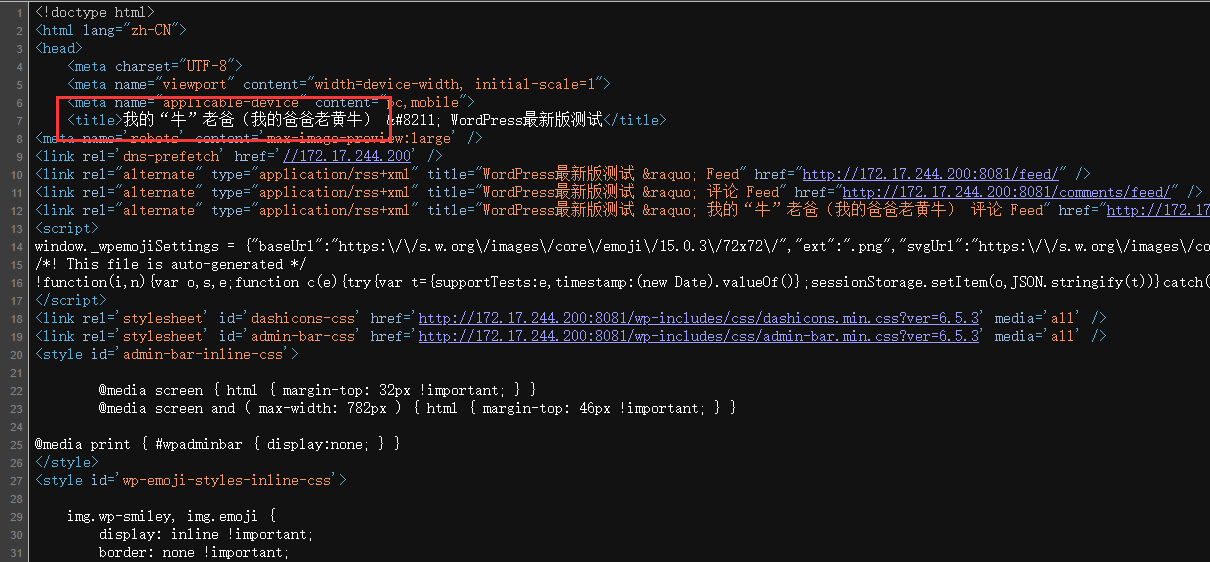The height and width of the screenshot is (562, 1210).
Task: Open the cut-off link on line 12
Action: [1158, 210]
